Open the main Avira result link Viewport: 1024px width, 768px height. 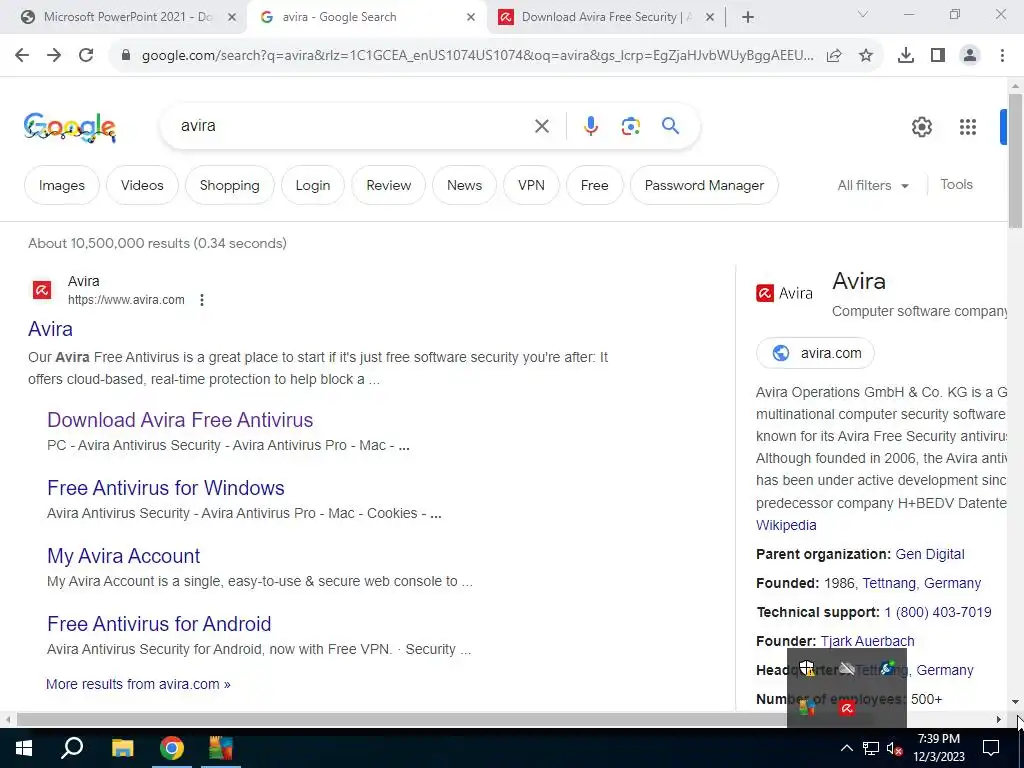(50, 329)
